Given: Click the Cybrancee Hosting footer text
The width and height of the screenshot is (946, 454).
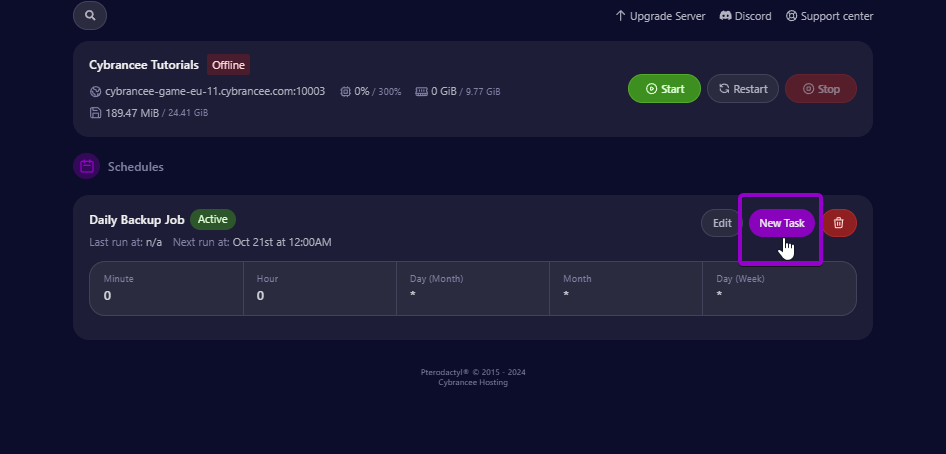Looking at the screenshot, I should (473, 382).
